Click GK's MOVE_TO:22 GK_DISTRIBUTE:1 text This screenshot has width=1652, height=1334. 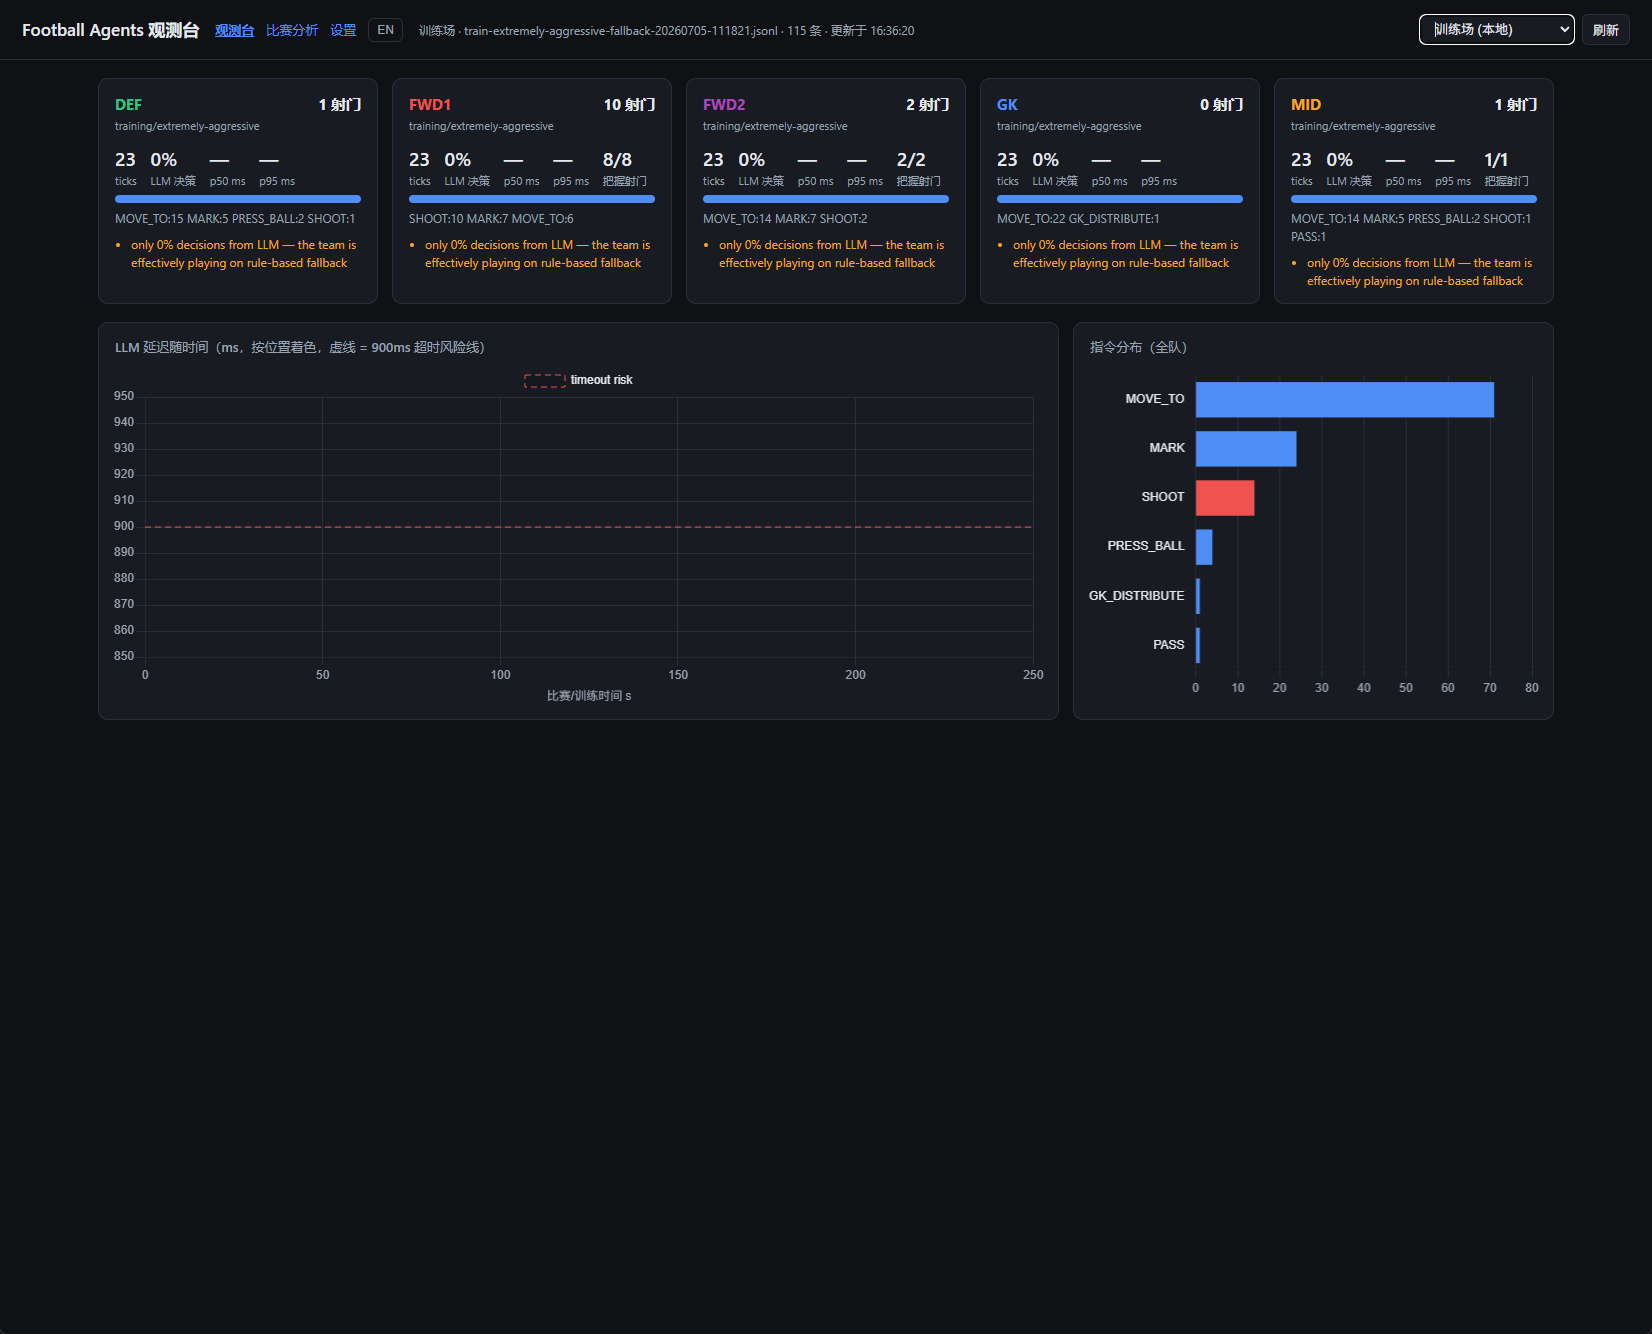[x=1078, y=219]
